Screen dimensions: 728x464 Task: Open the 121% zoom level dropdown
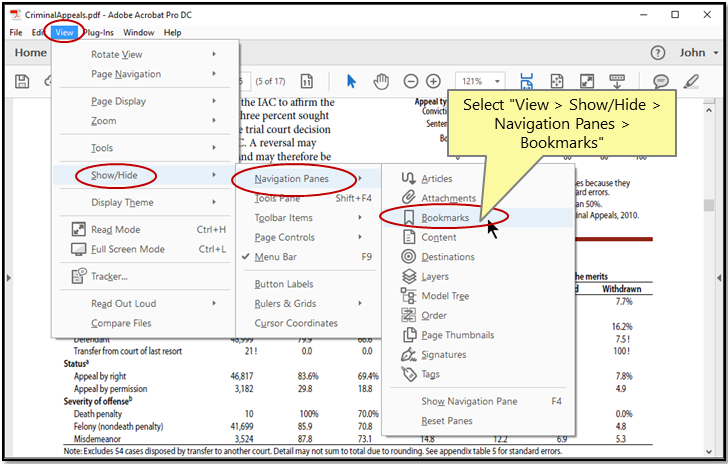pos(480,81)
